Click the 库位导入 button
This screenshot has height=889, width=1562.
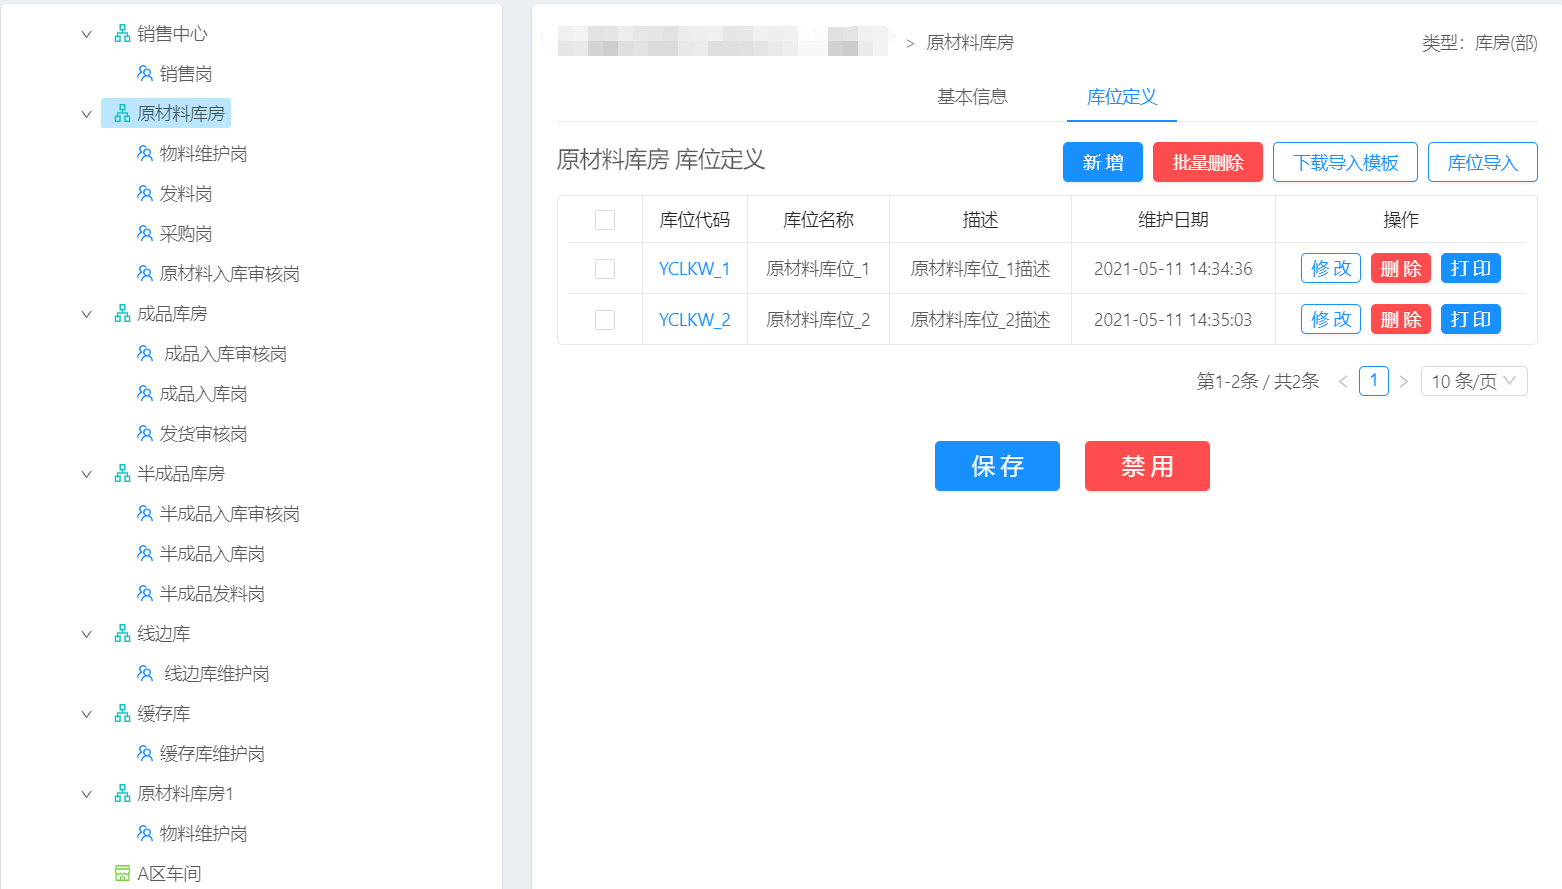[x=1483, y=162]
